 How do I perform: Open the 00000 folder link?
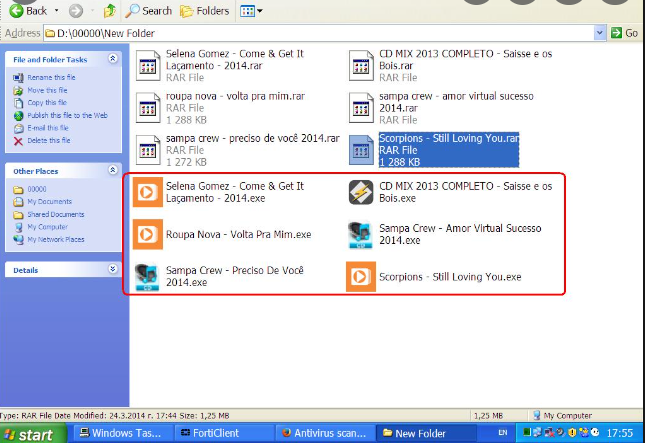coord(37,189)
